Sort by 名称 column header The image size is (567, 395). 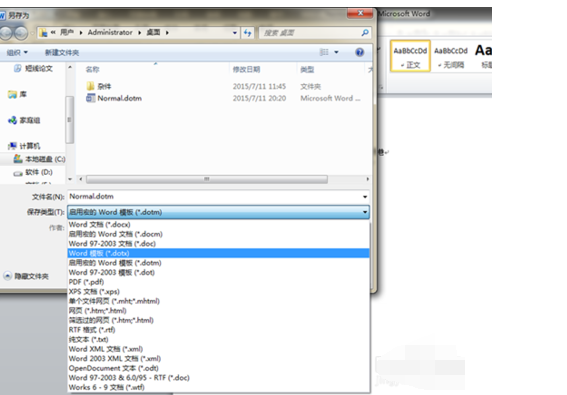pos(93,69)
